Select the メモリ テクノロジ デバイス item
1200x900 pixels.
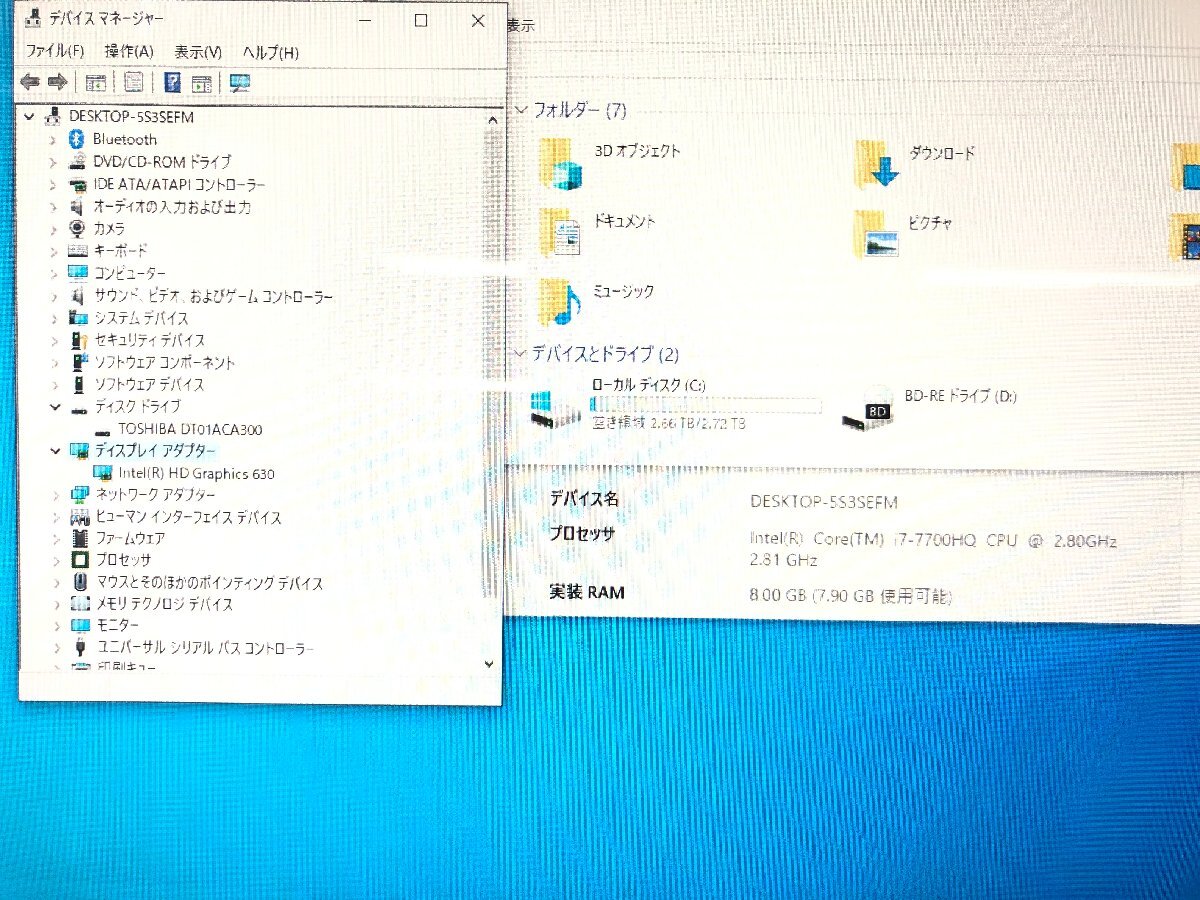pyautogui.click(x=165, y=604)
